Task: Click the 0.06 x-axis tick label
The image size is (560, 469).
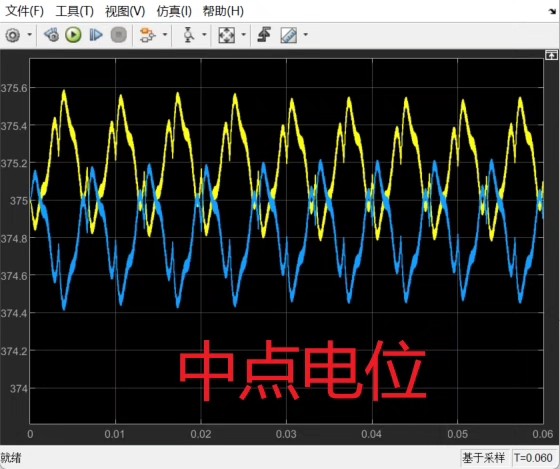Action: click(542, 434)
